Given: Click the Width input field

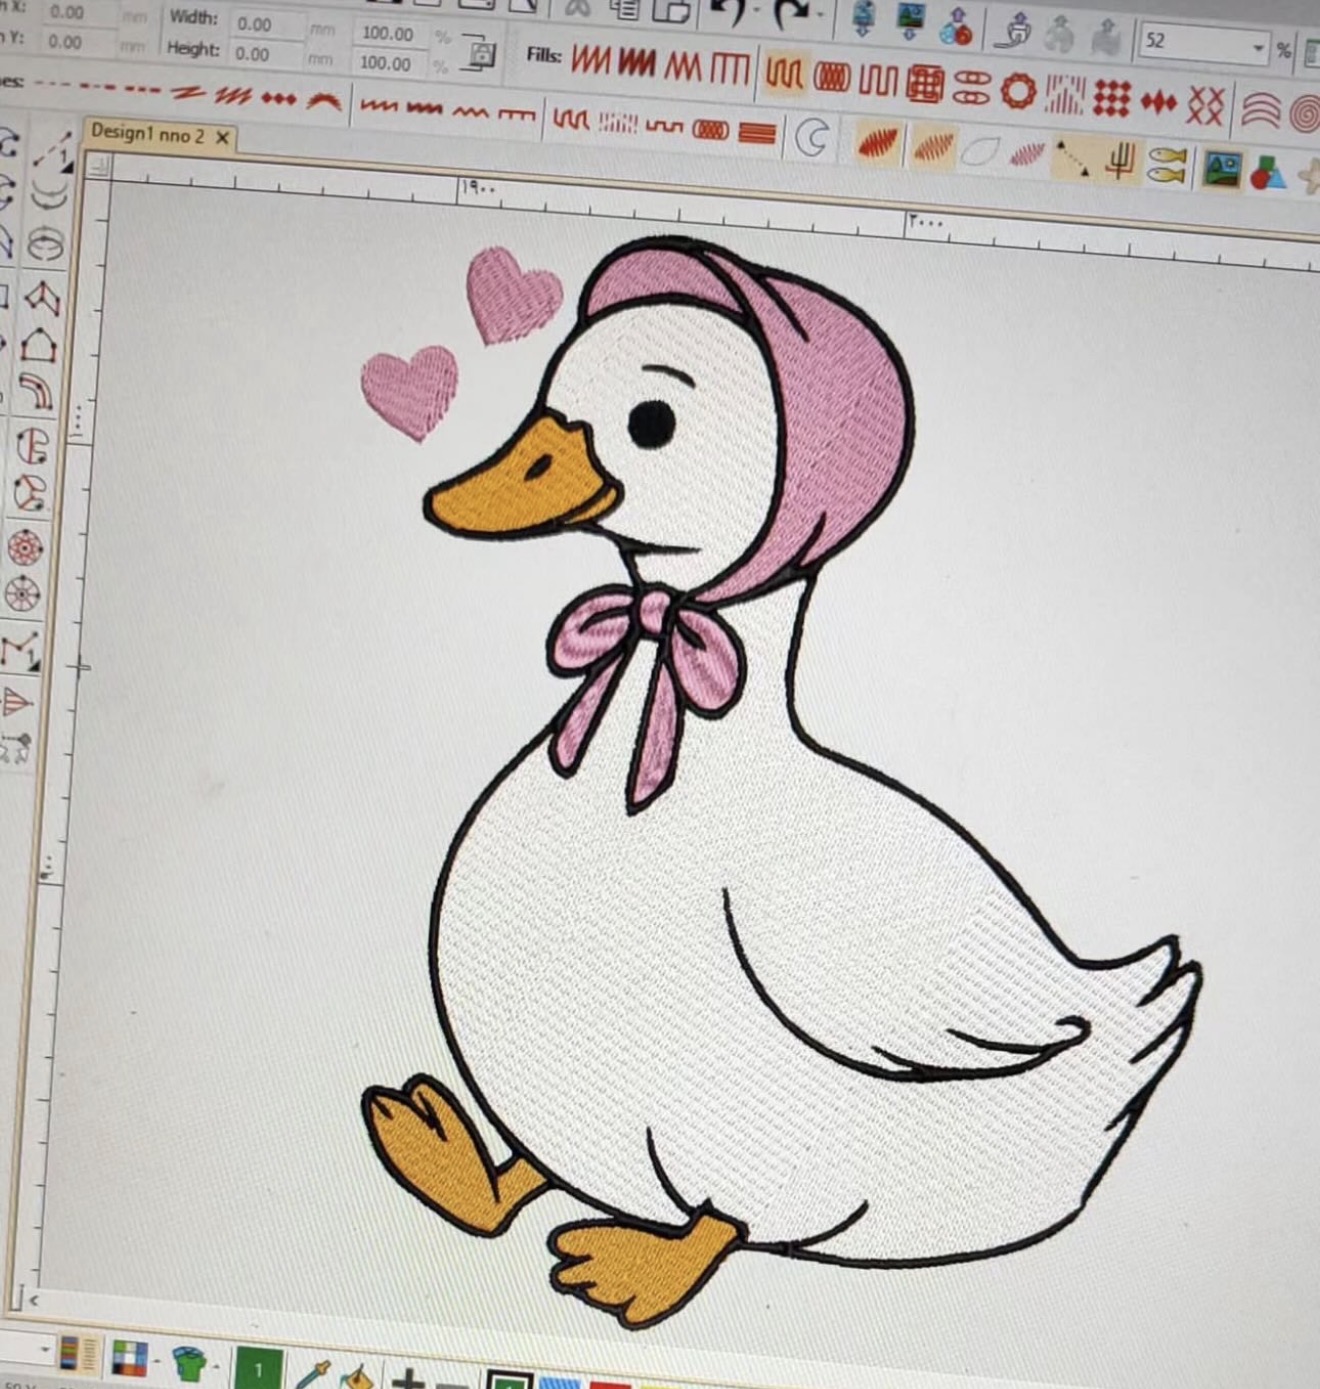Looking at the screenshot, I should pos(265,24).
